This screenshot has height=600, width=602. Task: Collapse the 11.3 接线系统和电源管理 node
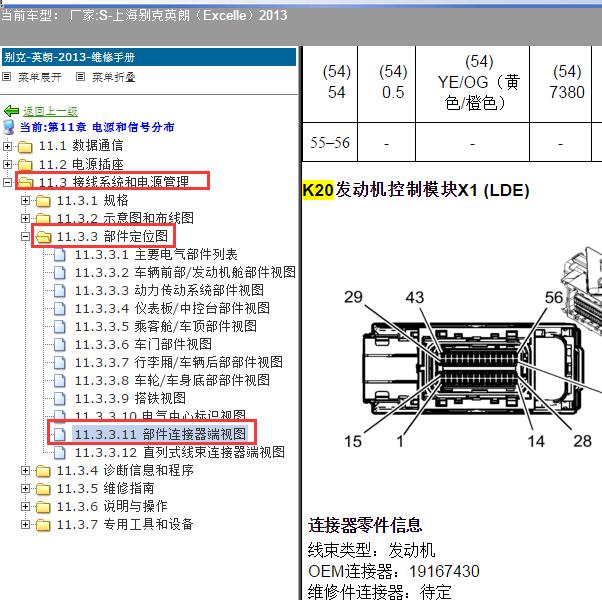[x=7, y=182]
